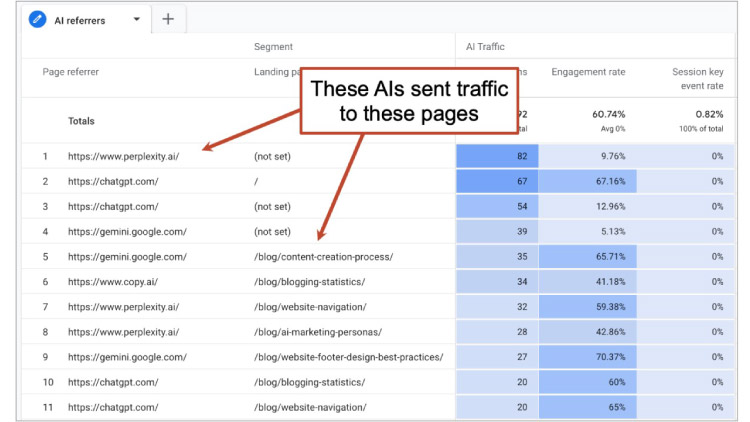Click /blog/blogging-statistics/ landing page in row 6

pyautogui.click(x=309, y=282)
